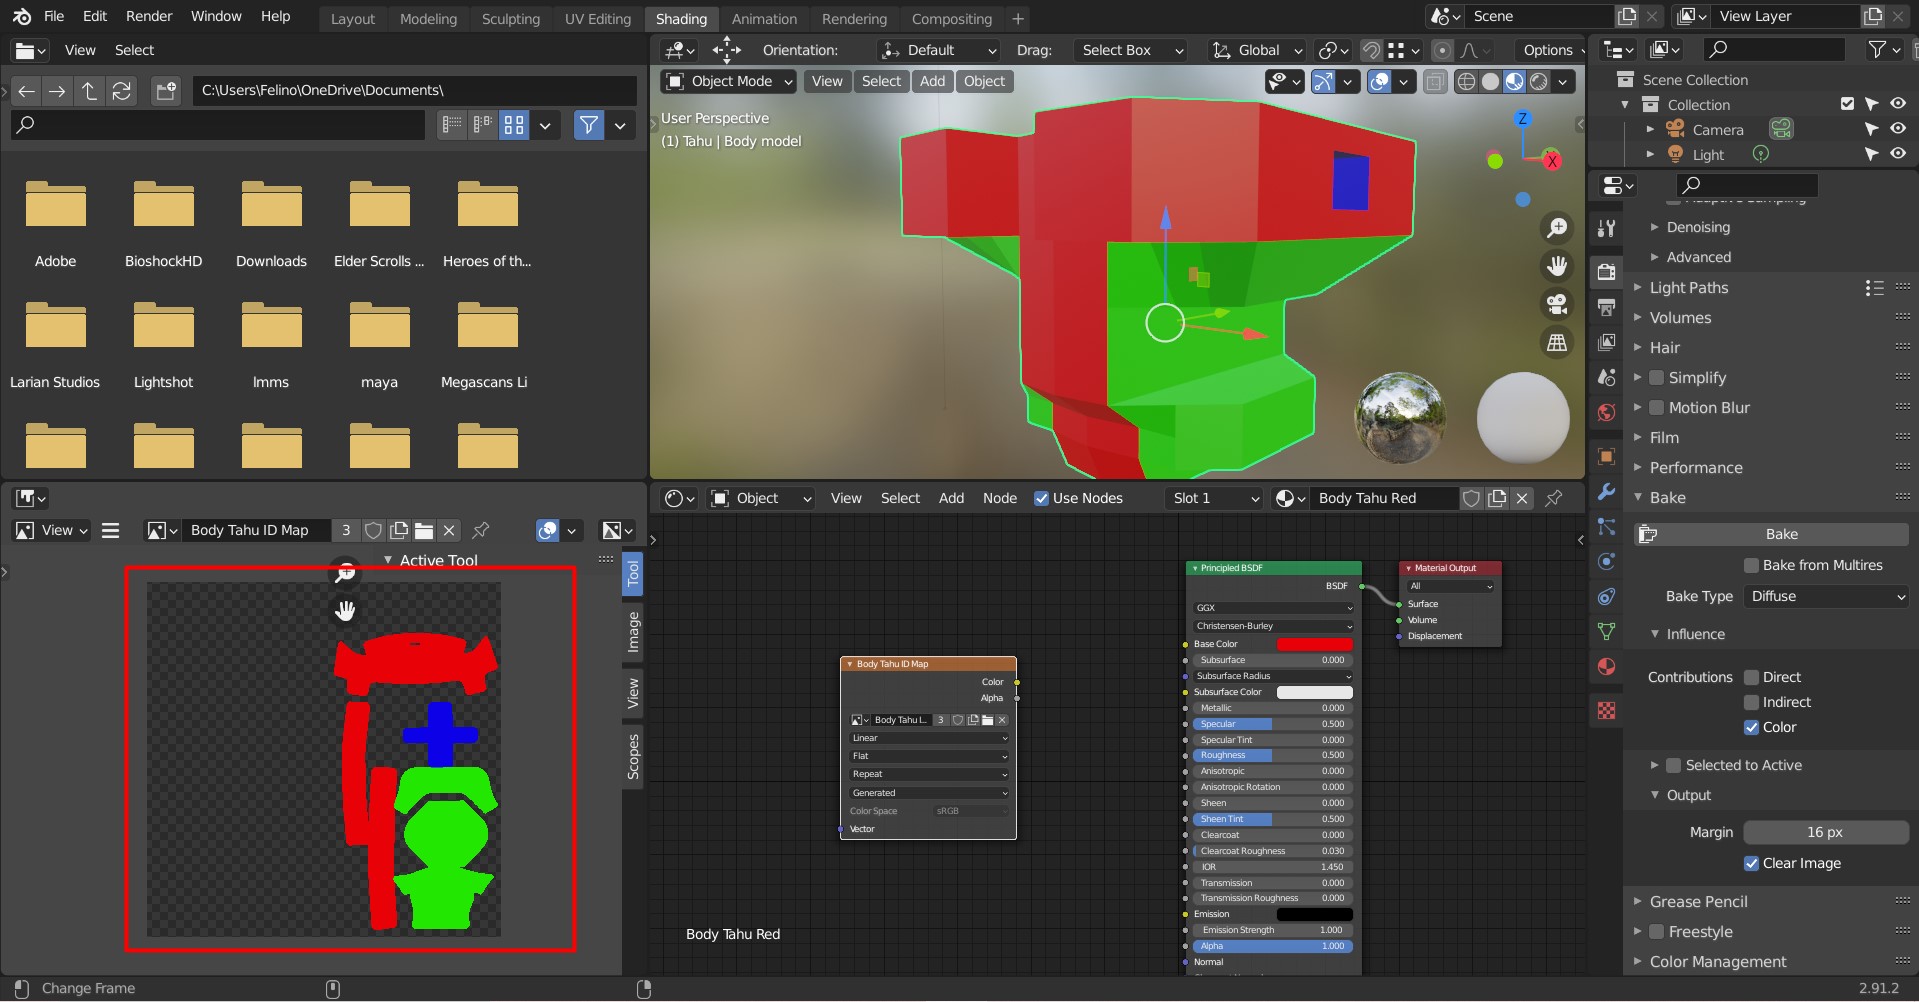This screenshot has height=1002, width=1919.
Task: Open the Image sidebar tab
Action: (632, 632)
